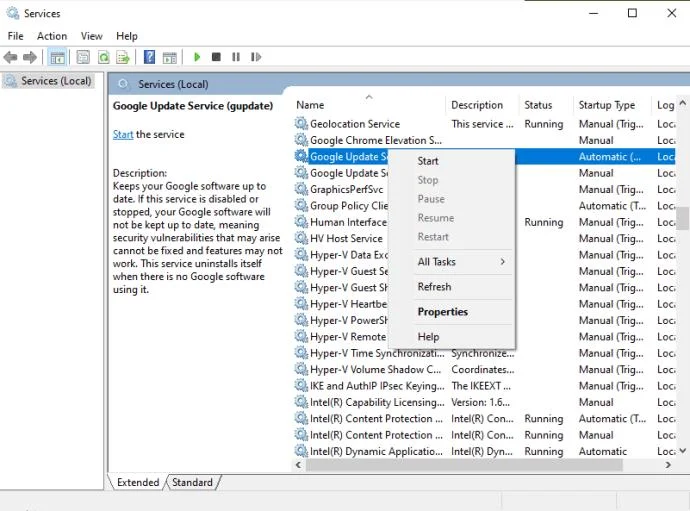Click the gear icon of HV Host Service
690x511 pixels.
(x=301, y=238)
